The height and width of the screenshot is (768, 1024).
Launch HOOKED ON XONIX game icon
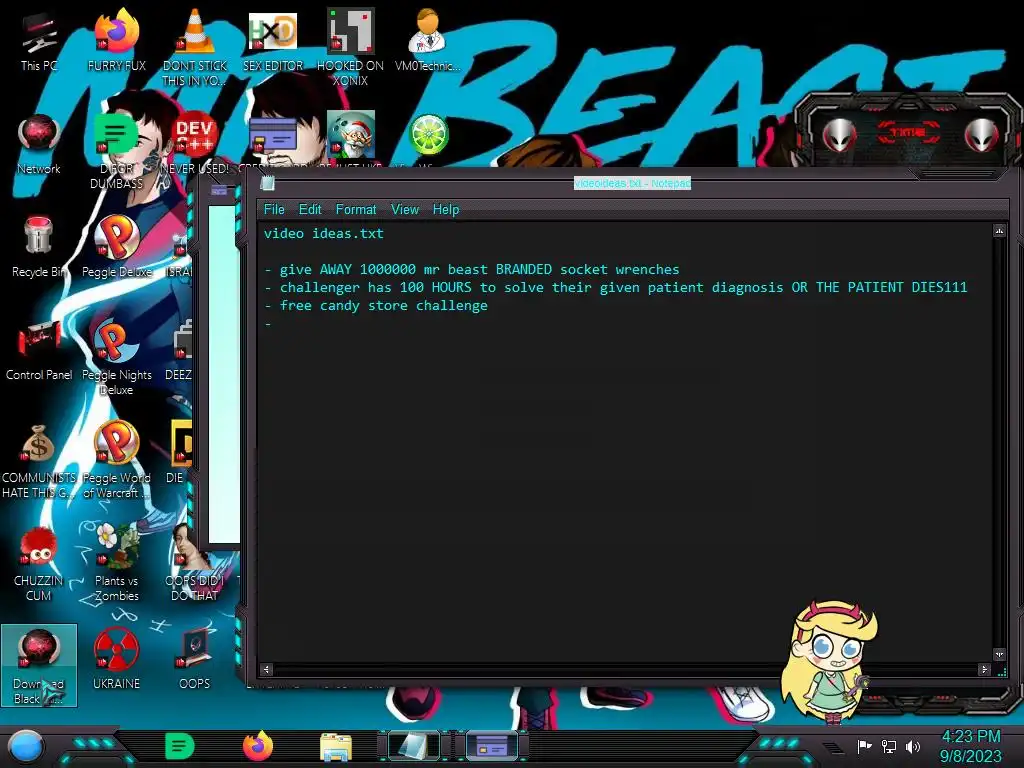[350, 47]
